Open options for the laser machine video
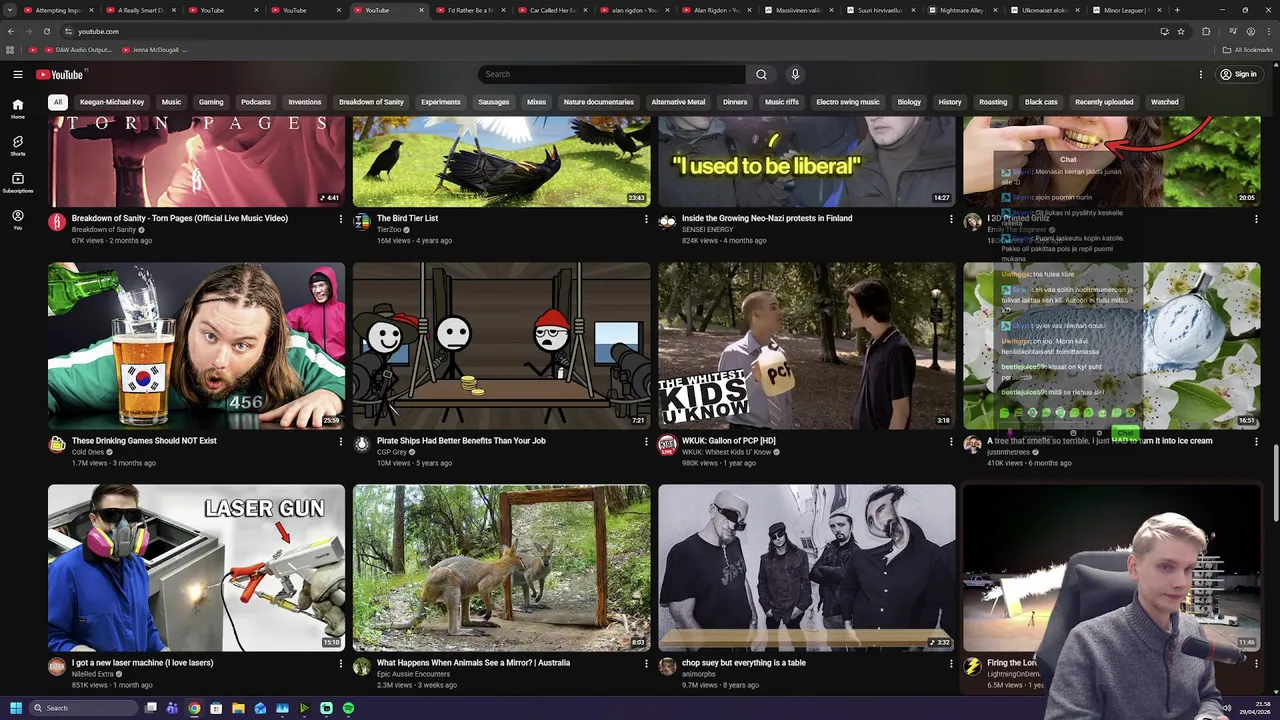The width and height of the screenshot is (1280, 720). pos(341,663)
